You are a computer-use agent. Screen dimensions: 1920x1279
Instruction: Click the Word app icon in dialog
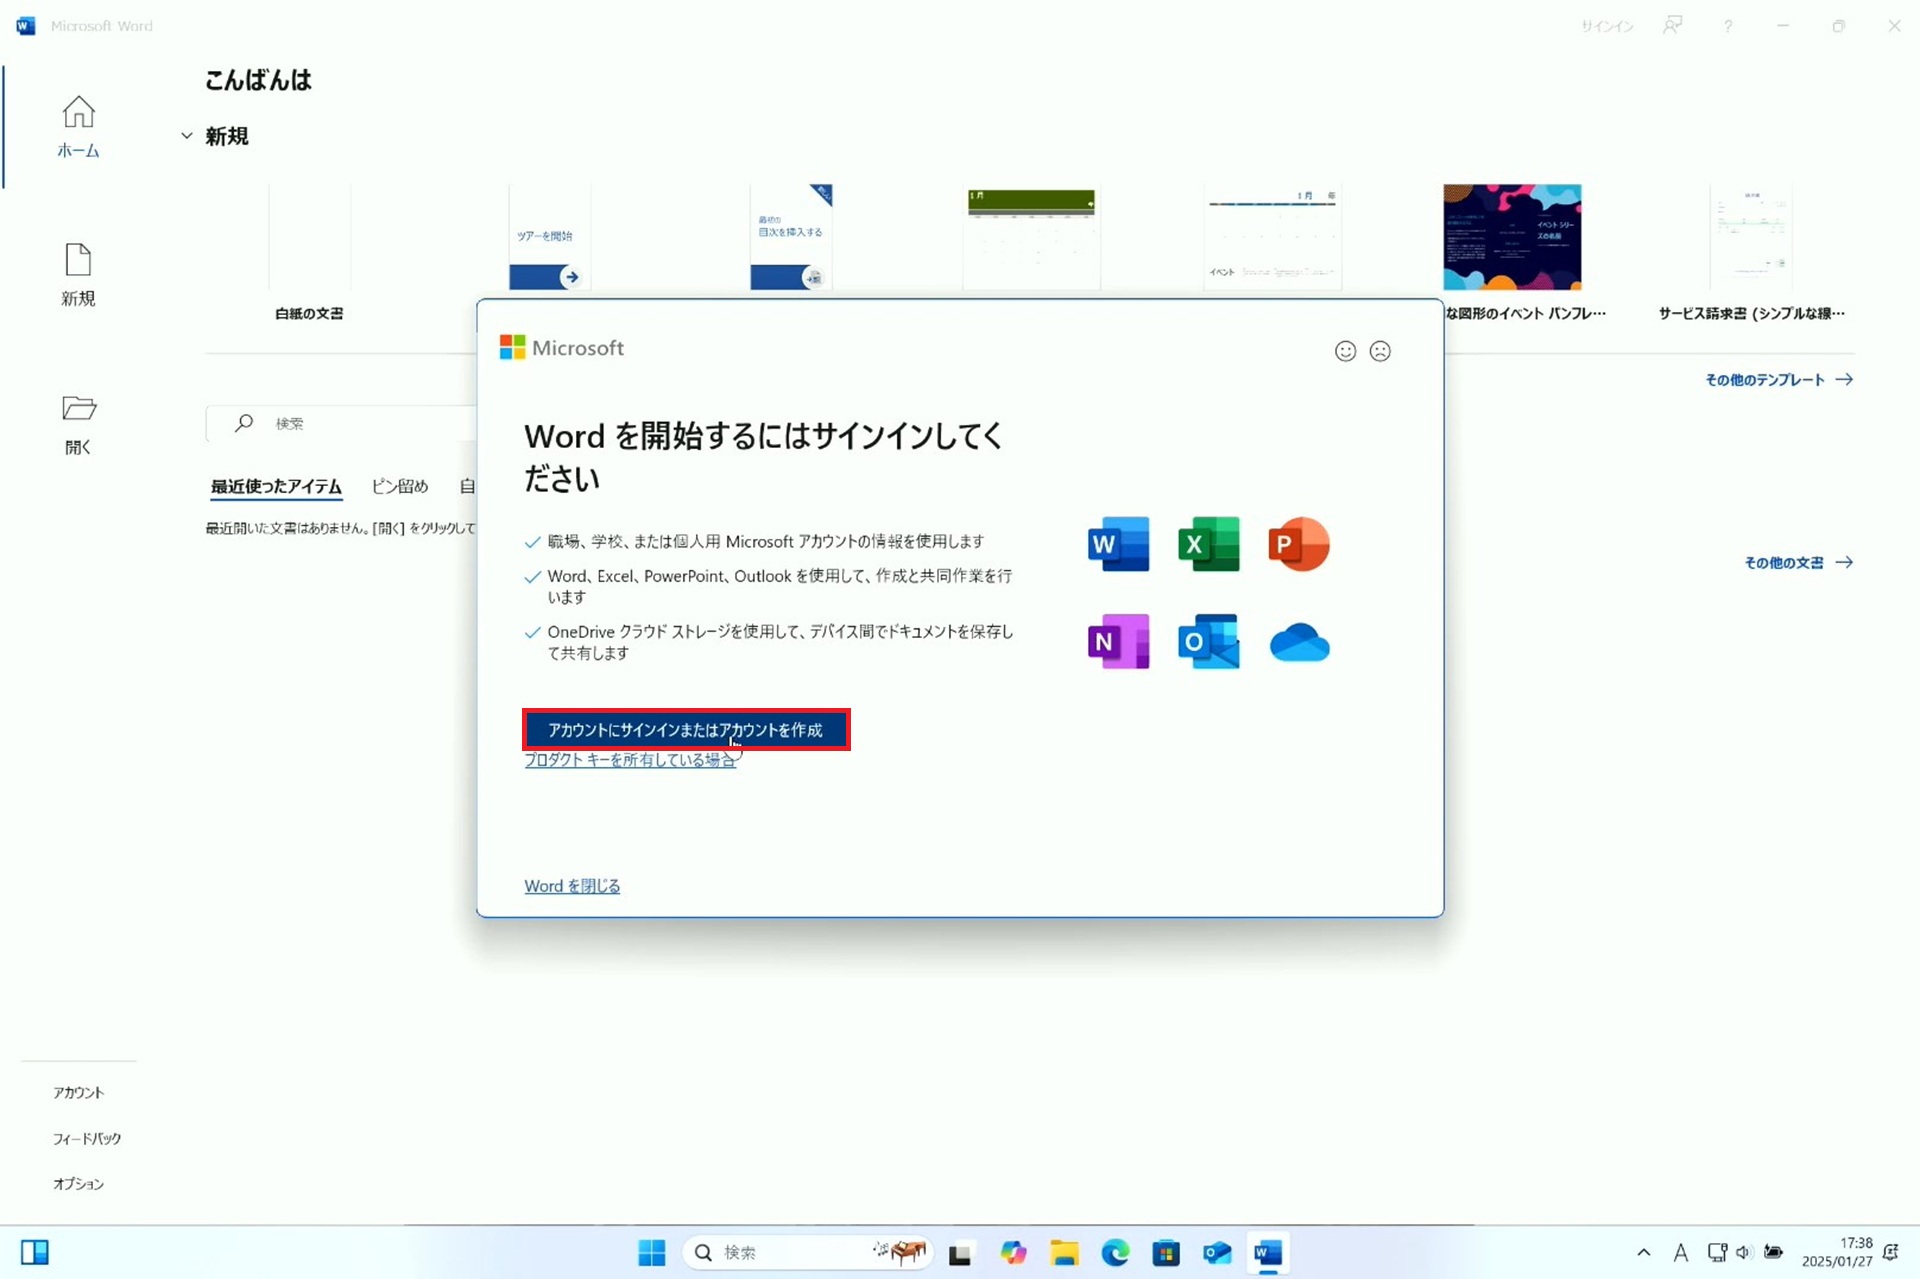click(1118, 544)
